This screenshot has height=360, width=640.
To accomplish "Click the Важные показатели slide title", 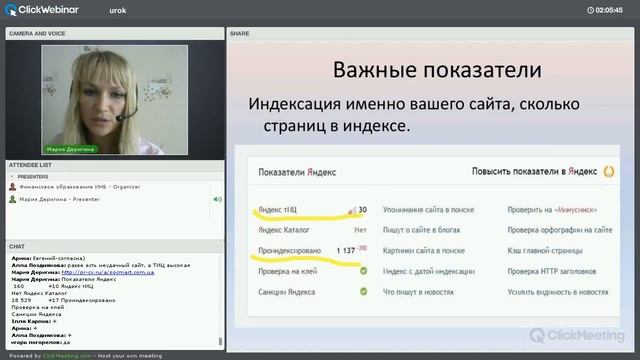I will tap(437, 69).
